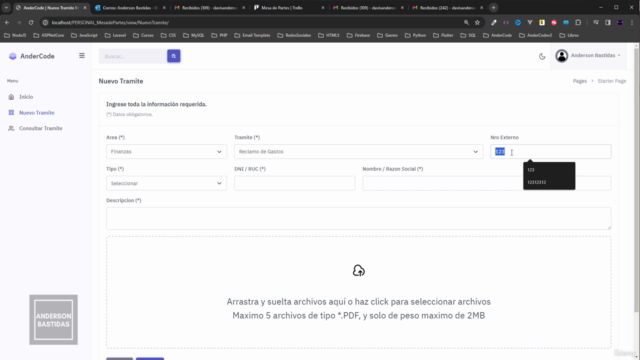Open the browser side panel icon
This screenshot has width=640, height=360.
pyautogui.click(x=608, y=22)
